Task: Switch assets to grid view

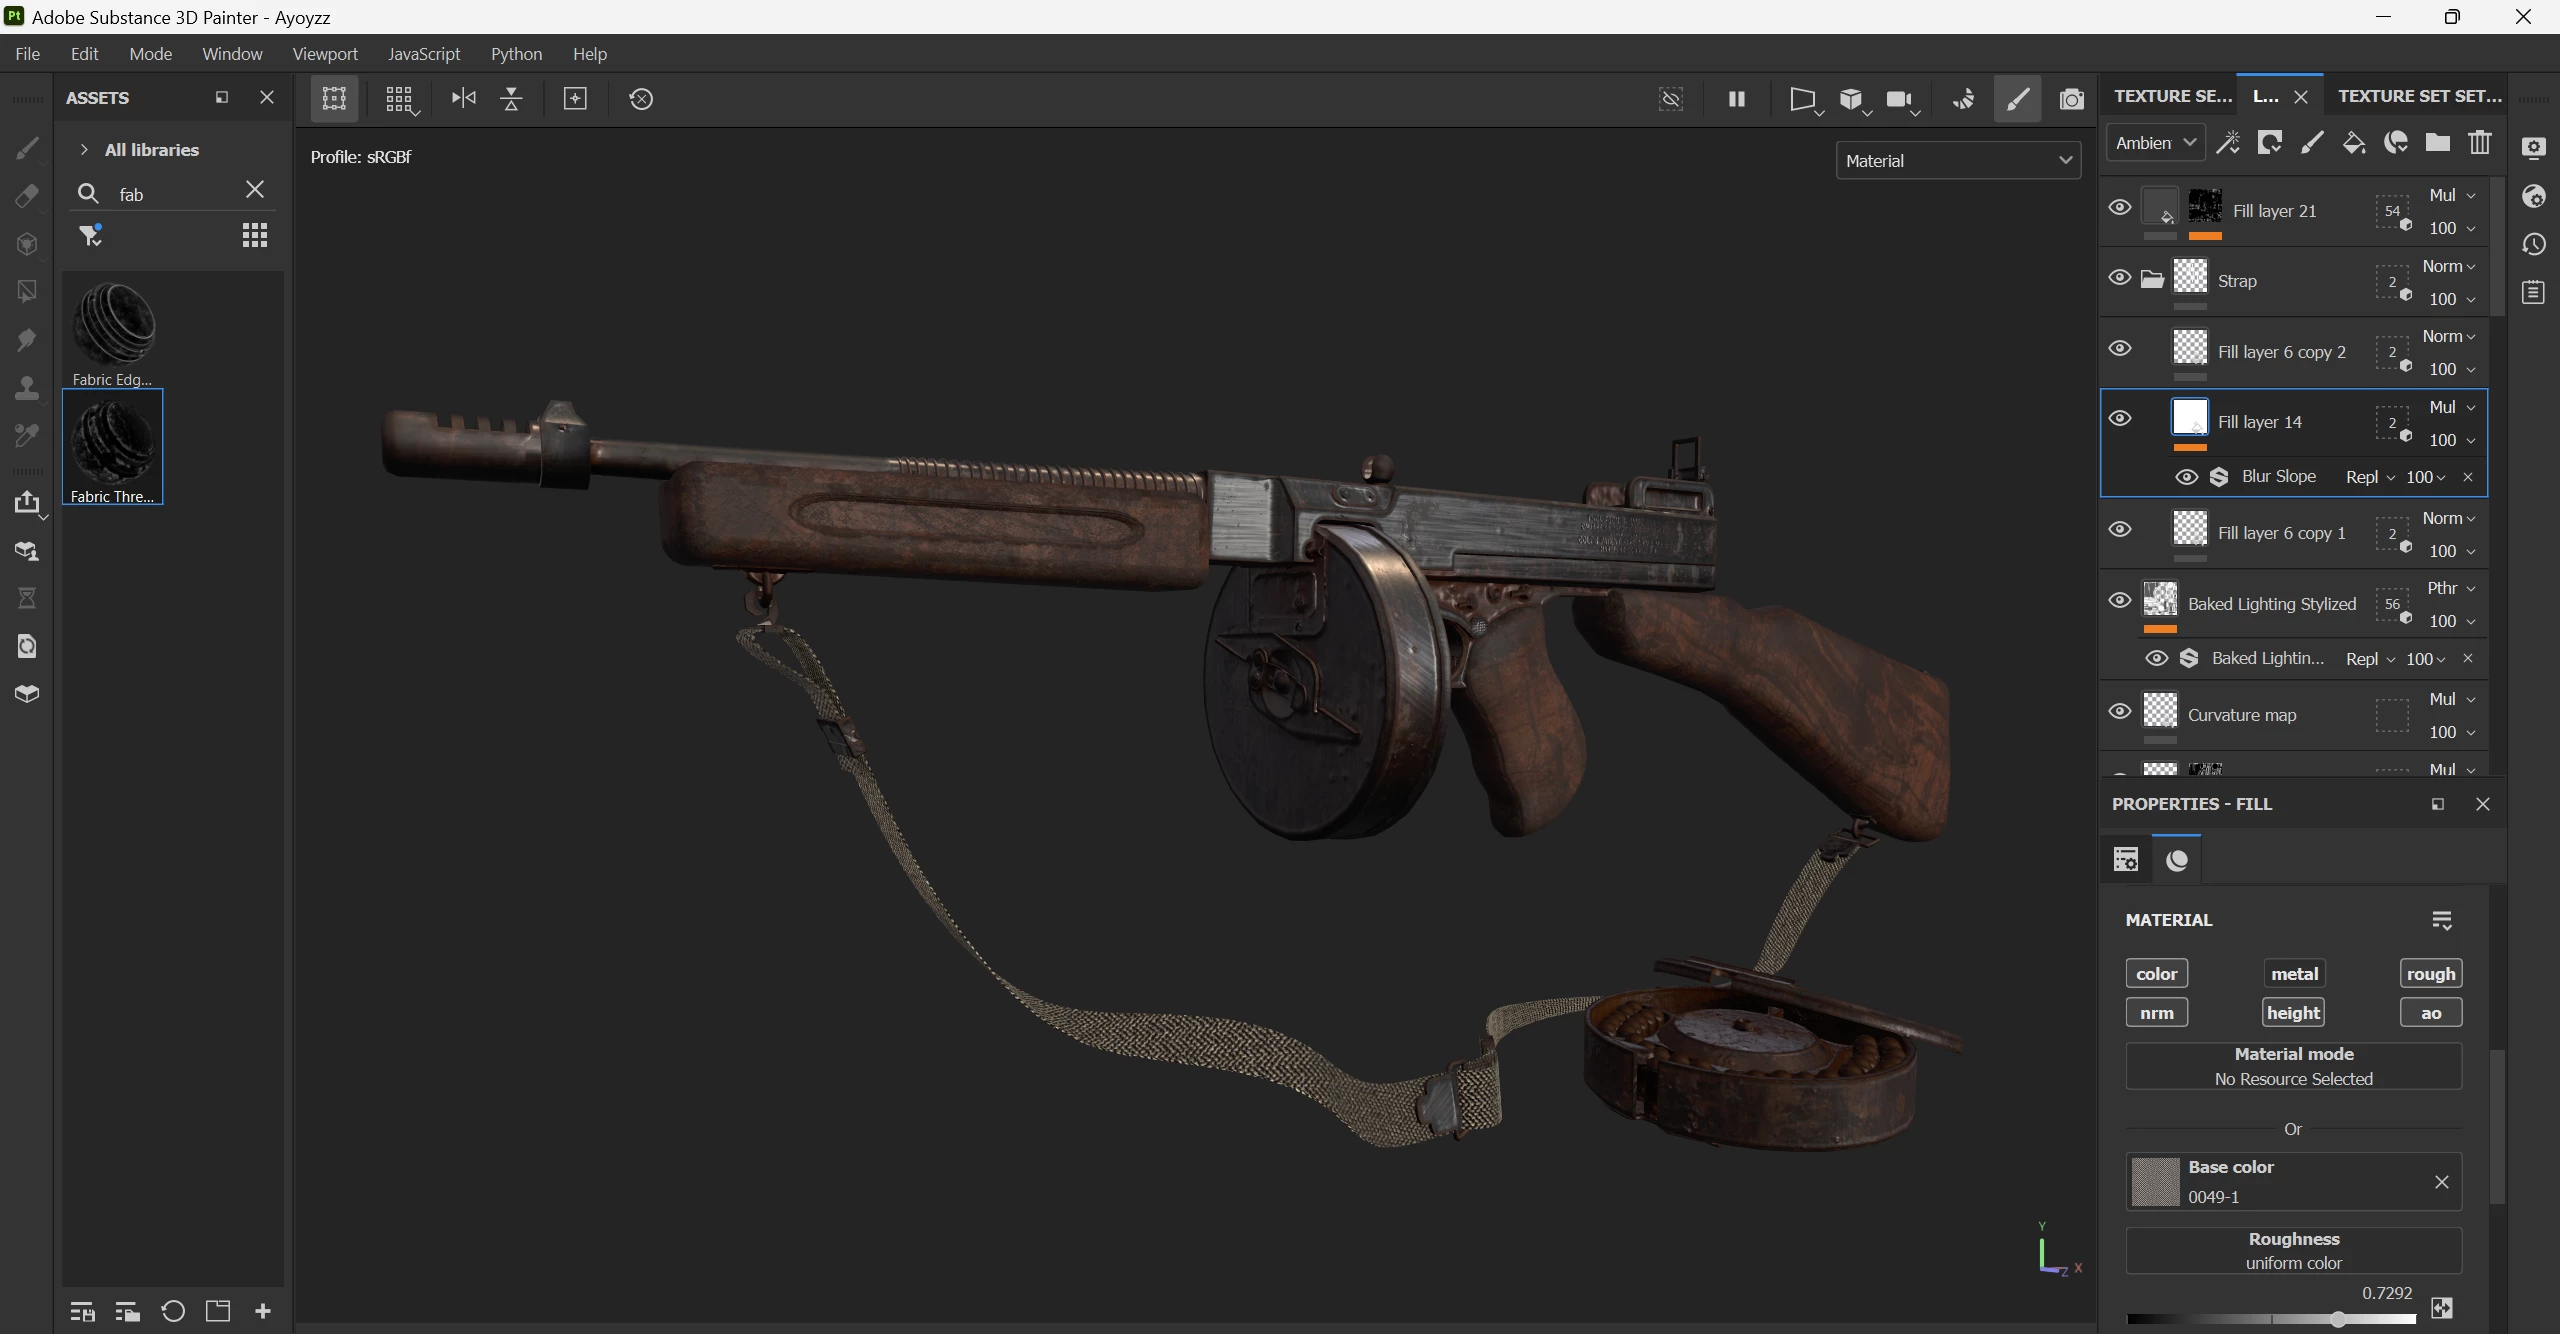Action: (x=255, y=235)
